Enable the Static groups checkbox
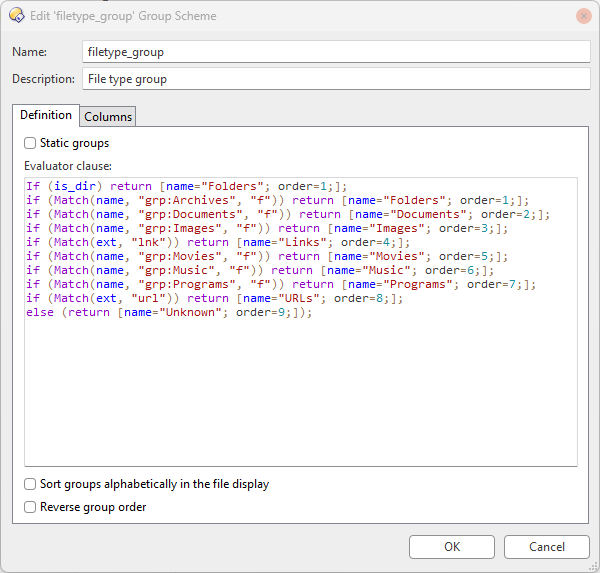 [30, 143]
